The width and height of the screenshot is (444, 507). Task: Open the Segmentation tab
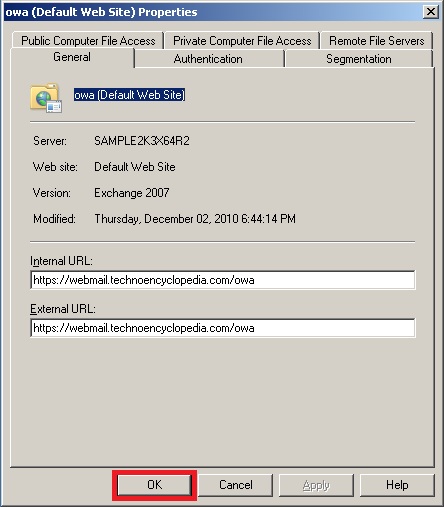click(x=359, y=59)
